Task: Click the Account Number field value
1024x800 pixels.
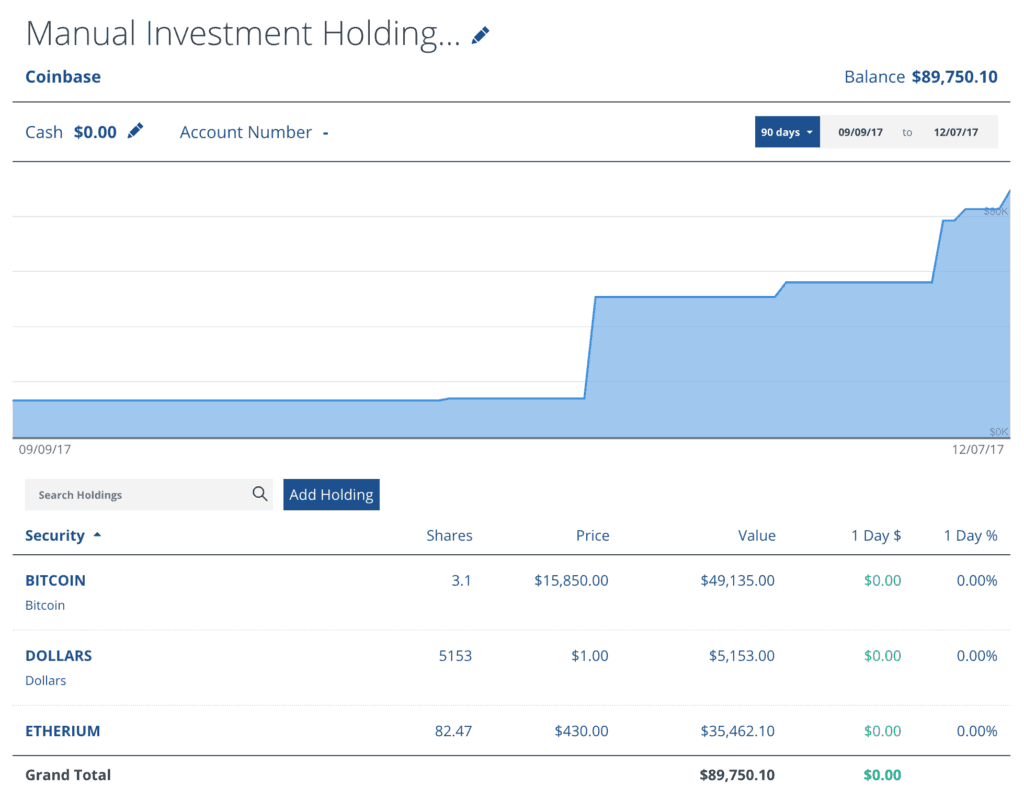Action: click(x=325, y=132)
